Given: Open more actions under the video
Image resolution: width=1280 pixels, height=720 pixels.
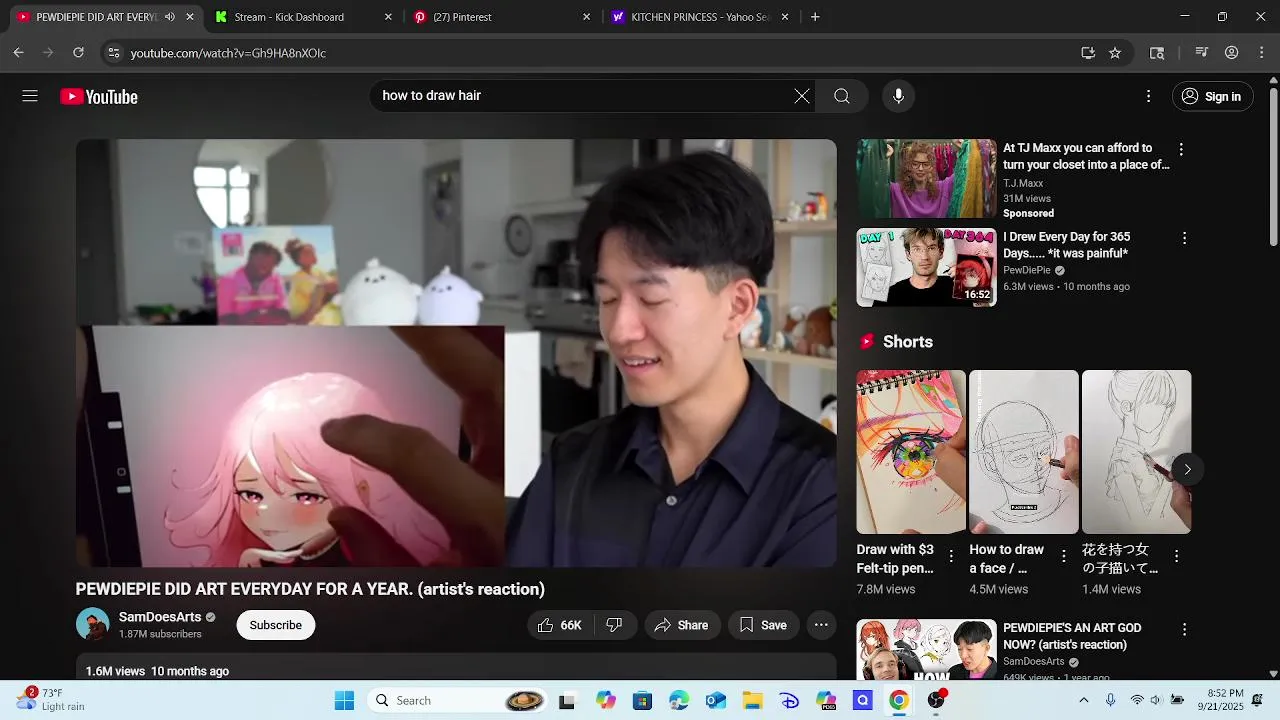Looking at the screenshot, I should point(821,625).
